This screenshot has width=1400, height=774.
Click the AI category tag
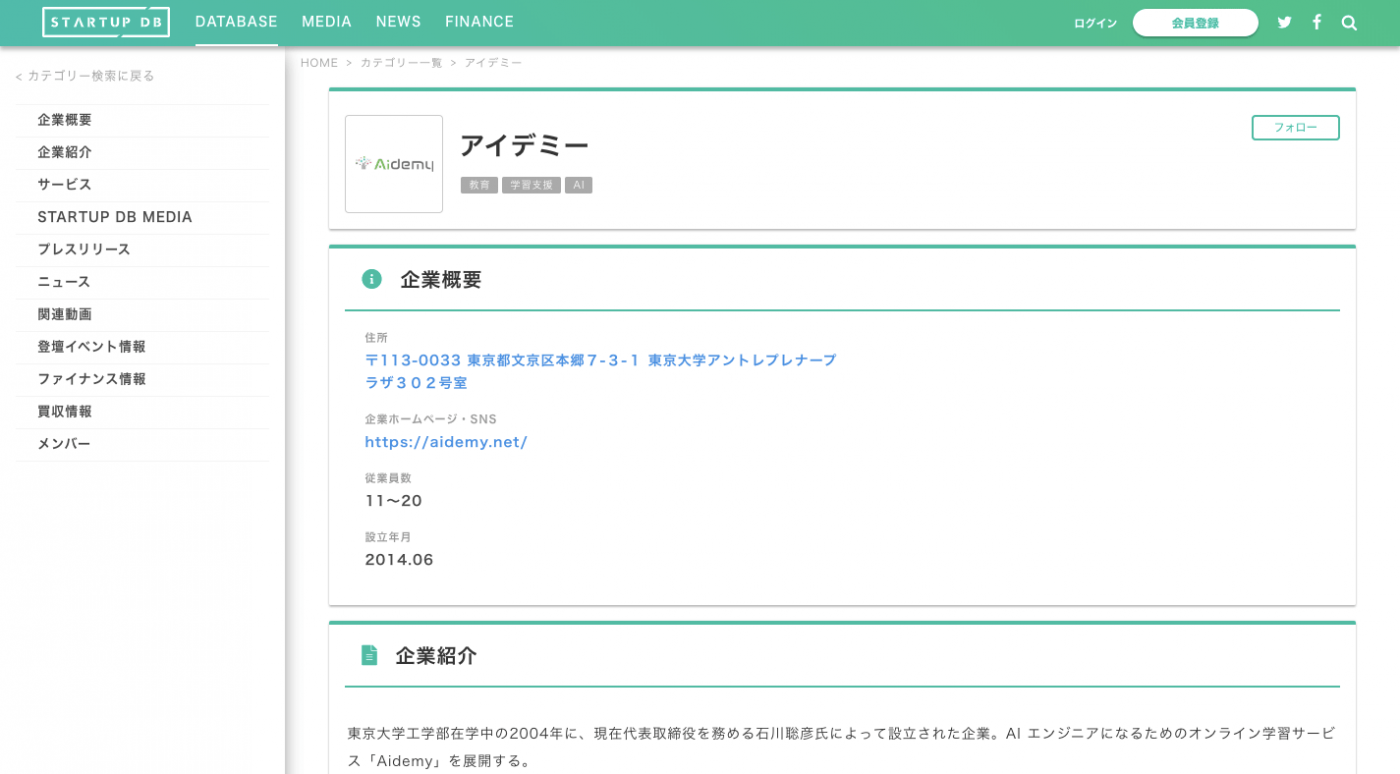[578, 185]
